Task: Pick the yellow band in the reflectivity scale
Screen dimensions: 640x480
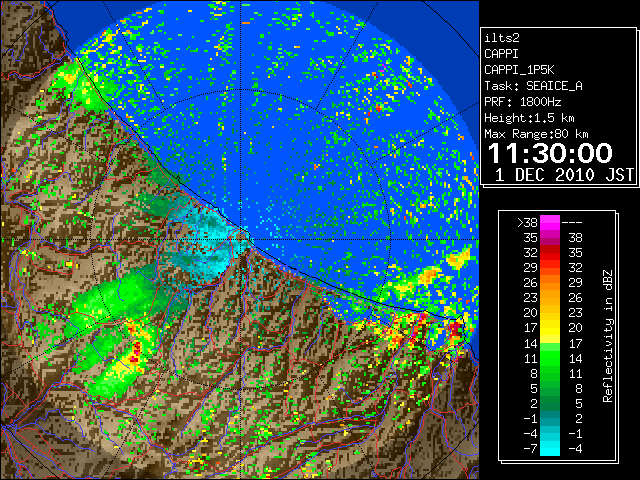Action: [x=550, y=329]
